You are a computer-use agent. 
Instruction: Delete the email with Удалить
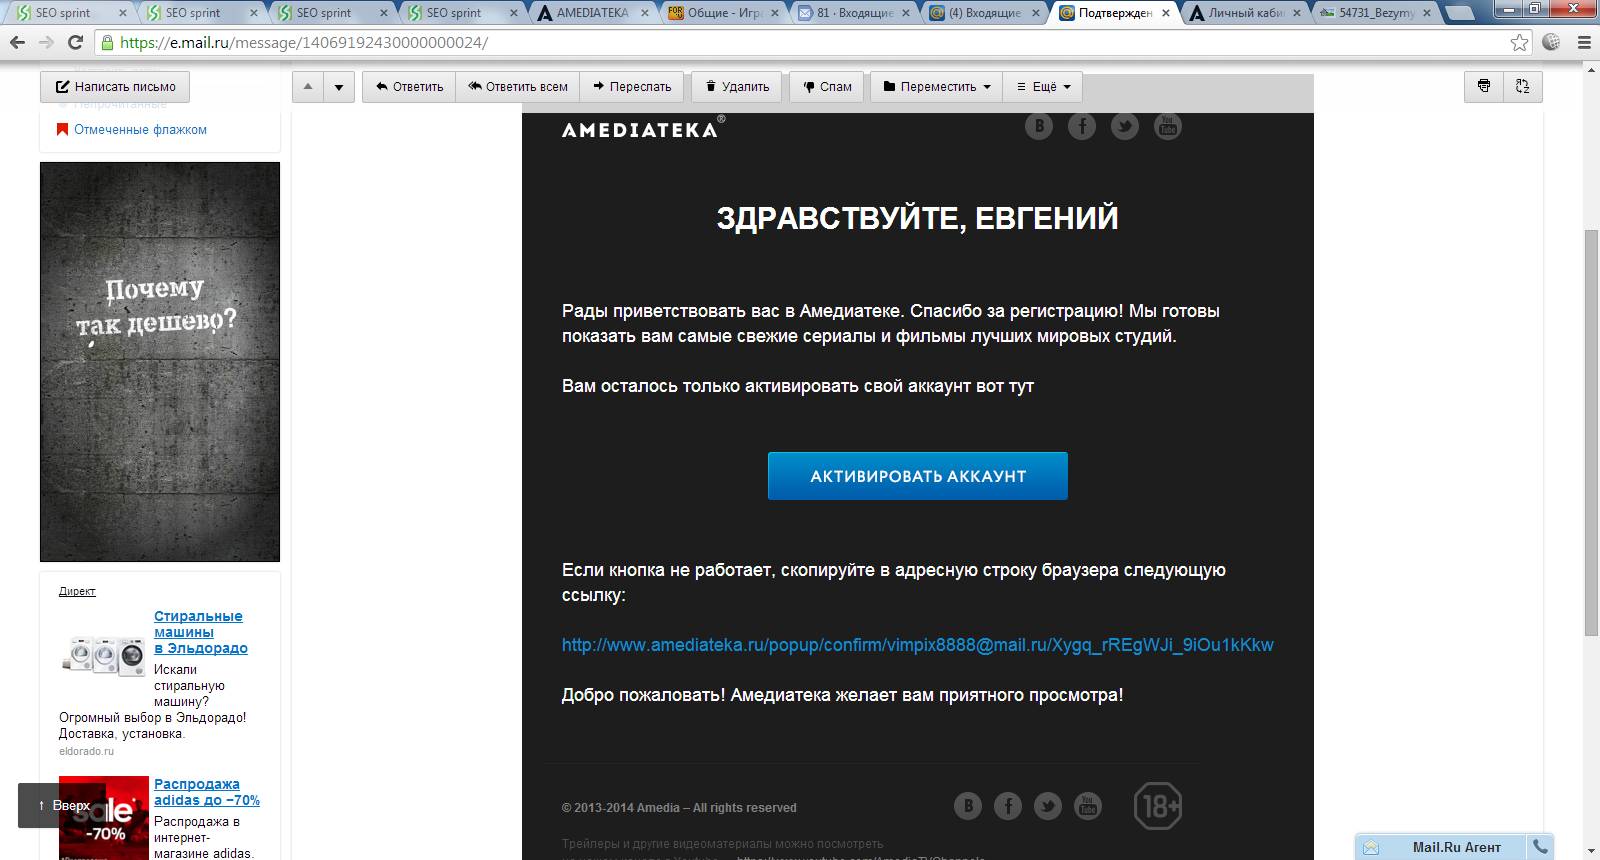(x=738, y=87)
